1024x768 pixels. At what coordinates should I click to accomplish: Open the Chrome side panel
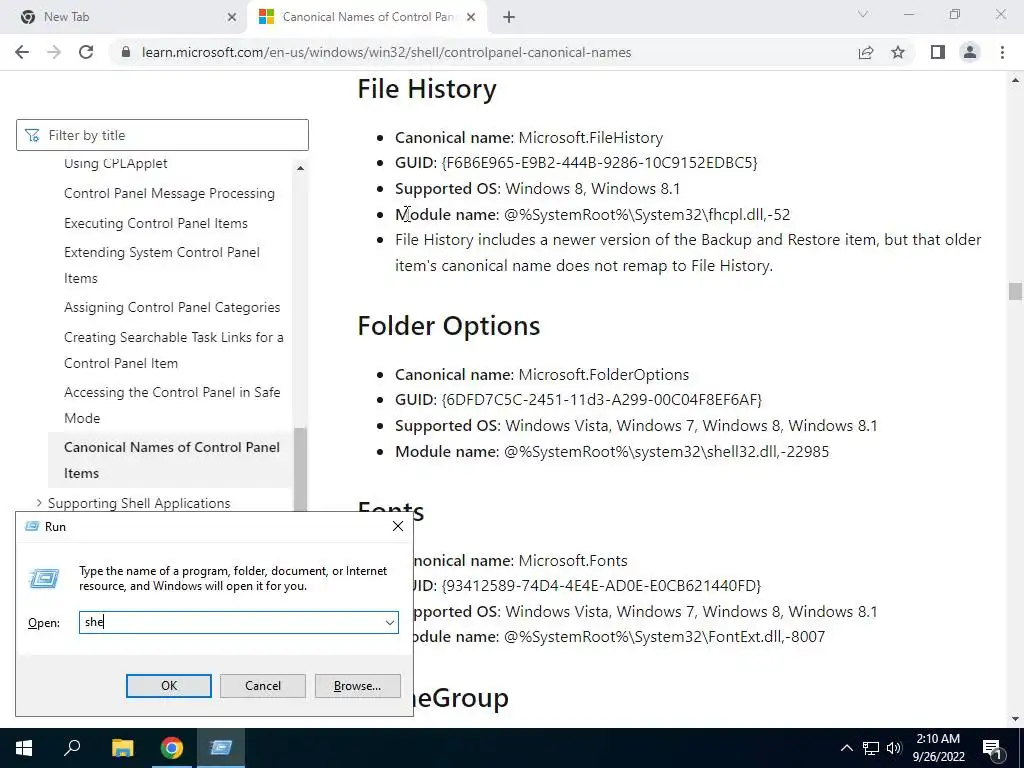938,52
